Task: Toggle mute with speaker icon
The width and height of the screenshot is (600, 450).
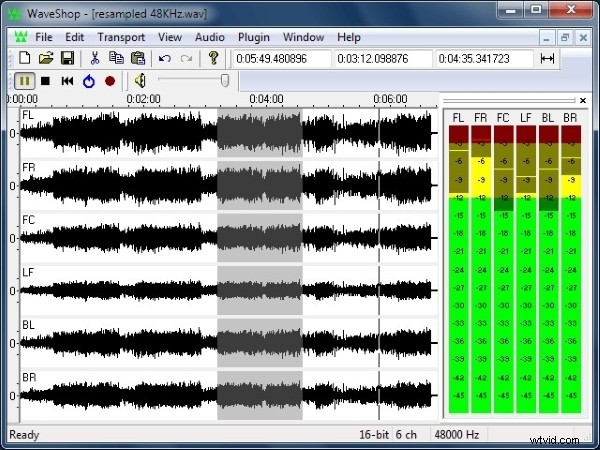Action: point(140,81)
